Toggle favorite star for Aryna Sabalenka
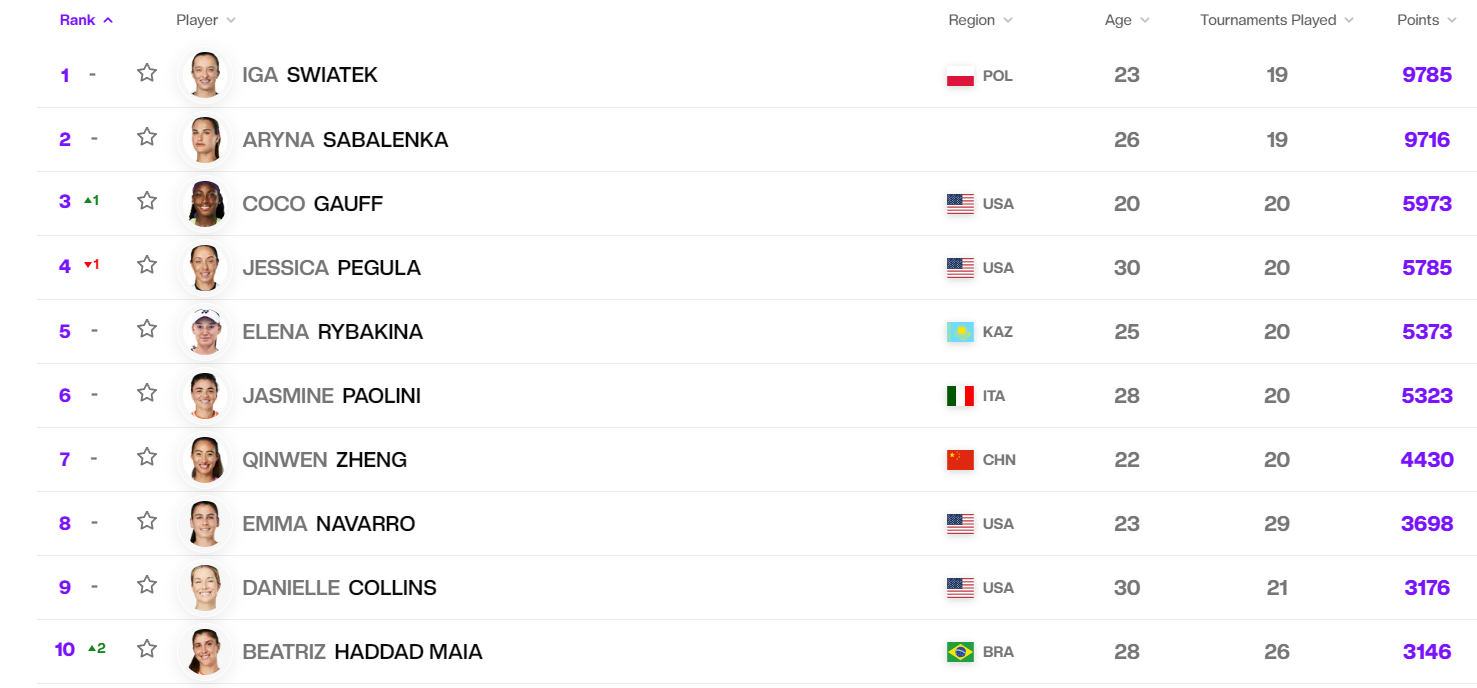This screenshot has height=688, width=1477. [147, 137]
